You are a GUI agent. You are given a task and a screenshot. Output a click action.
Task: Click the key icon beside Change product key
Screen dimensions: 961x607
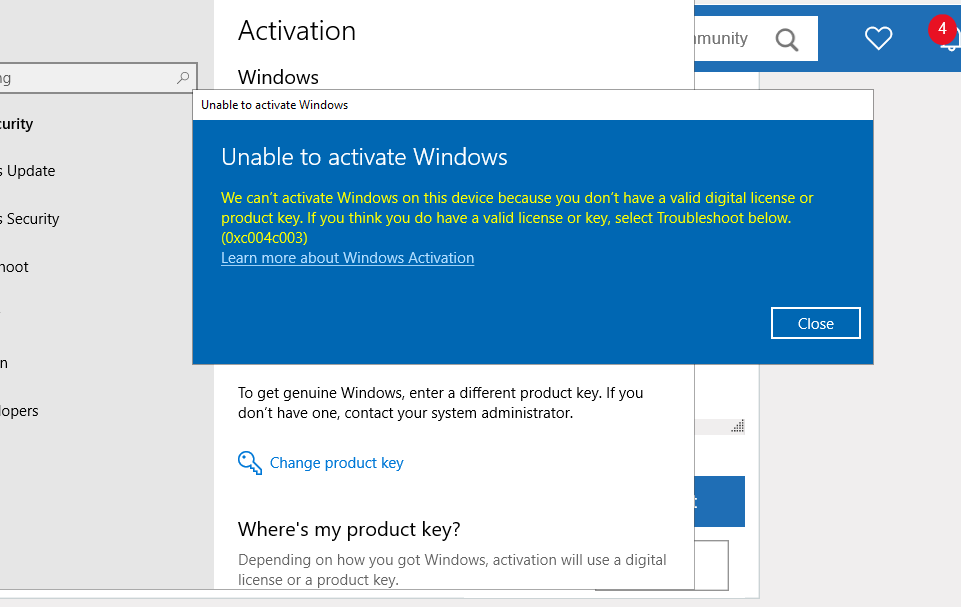pos(249,463)
